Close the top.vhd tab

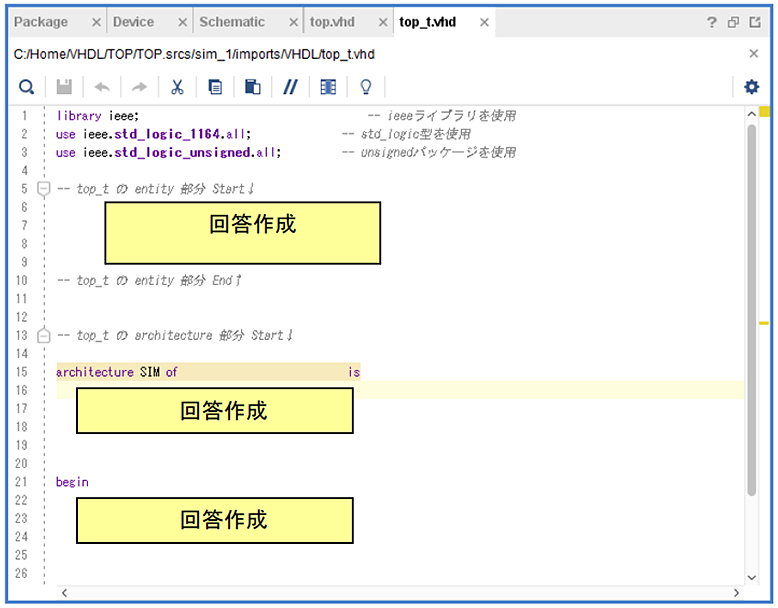tap(383, 22)
